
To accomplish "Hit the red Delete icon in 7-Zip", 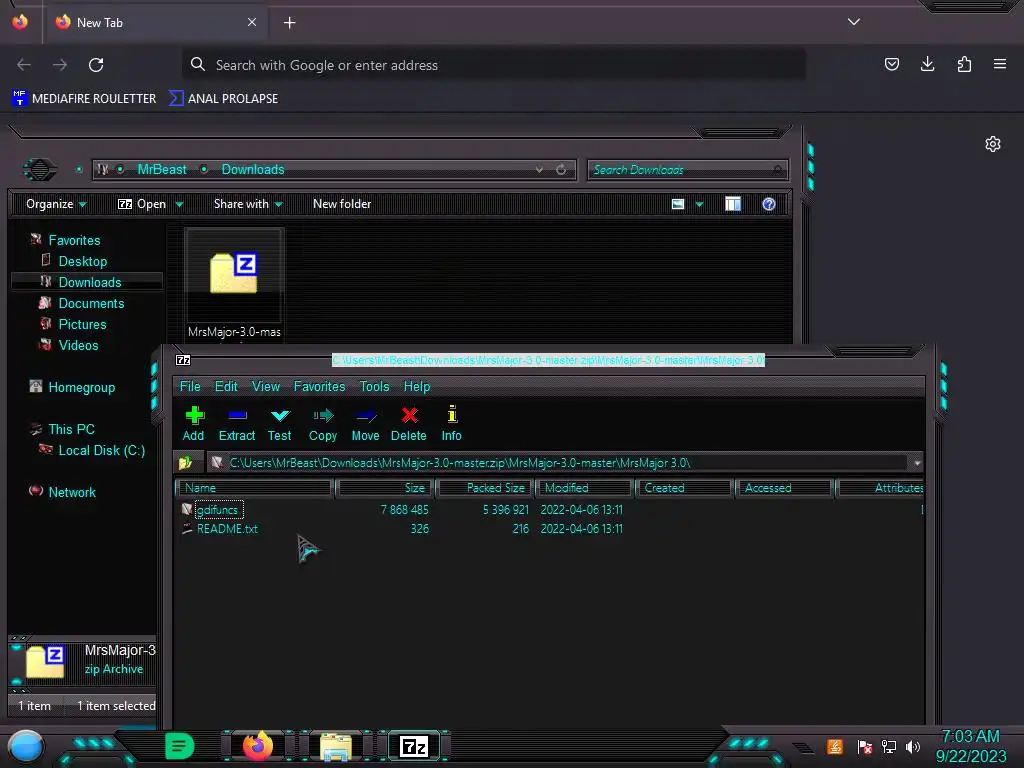I will tap(409, 424).
